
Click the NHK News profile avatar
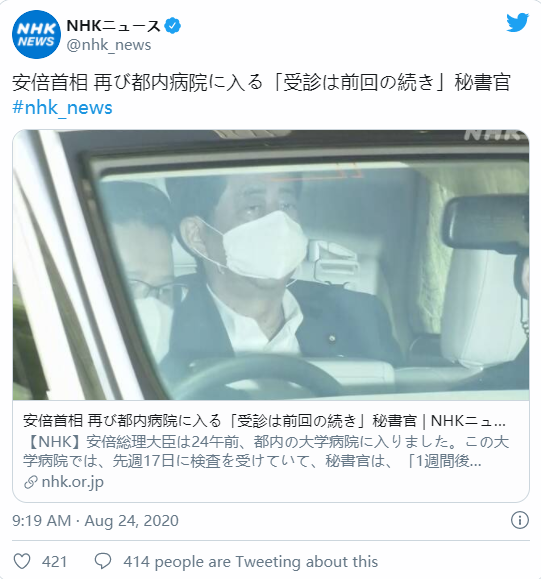coord(36,34)
